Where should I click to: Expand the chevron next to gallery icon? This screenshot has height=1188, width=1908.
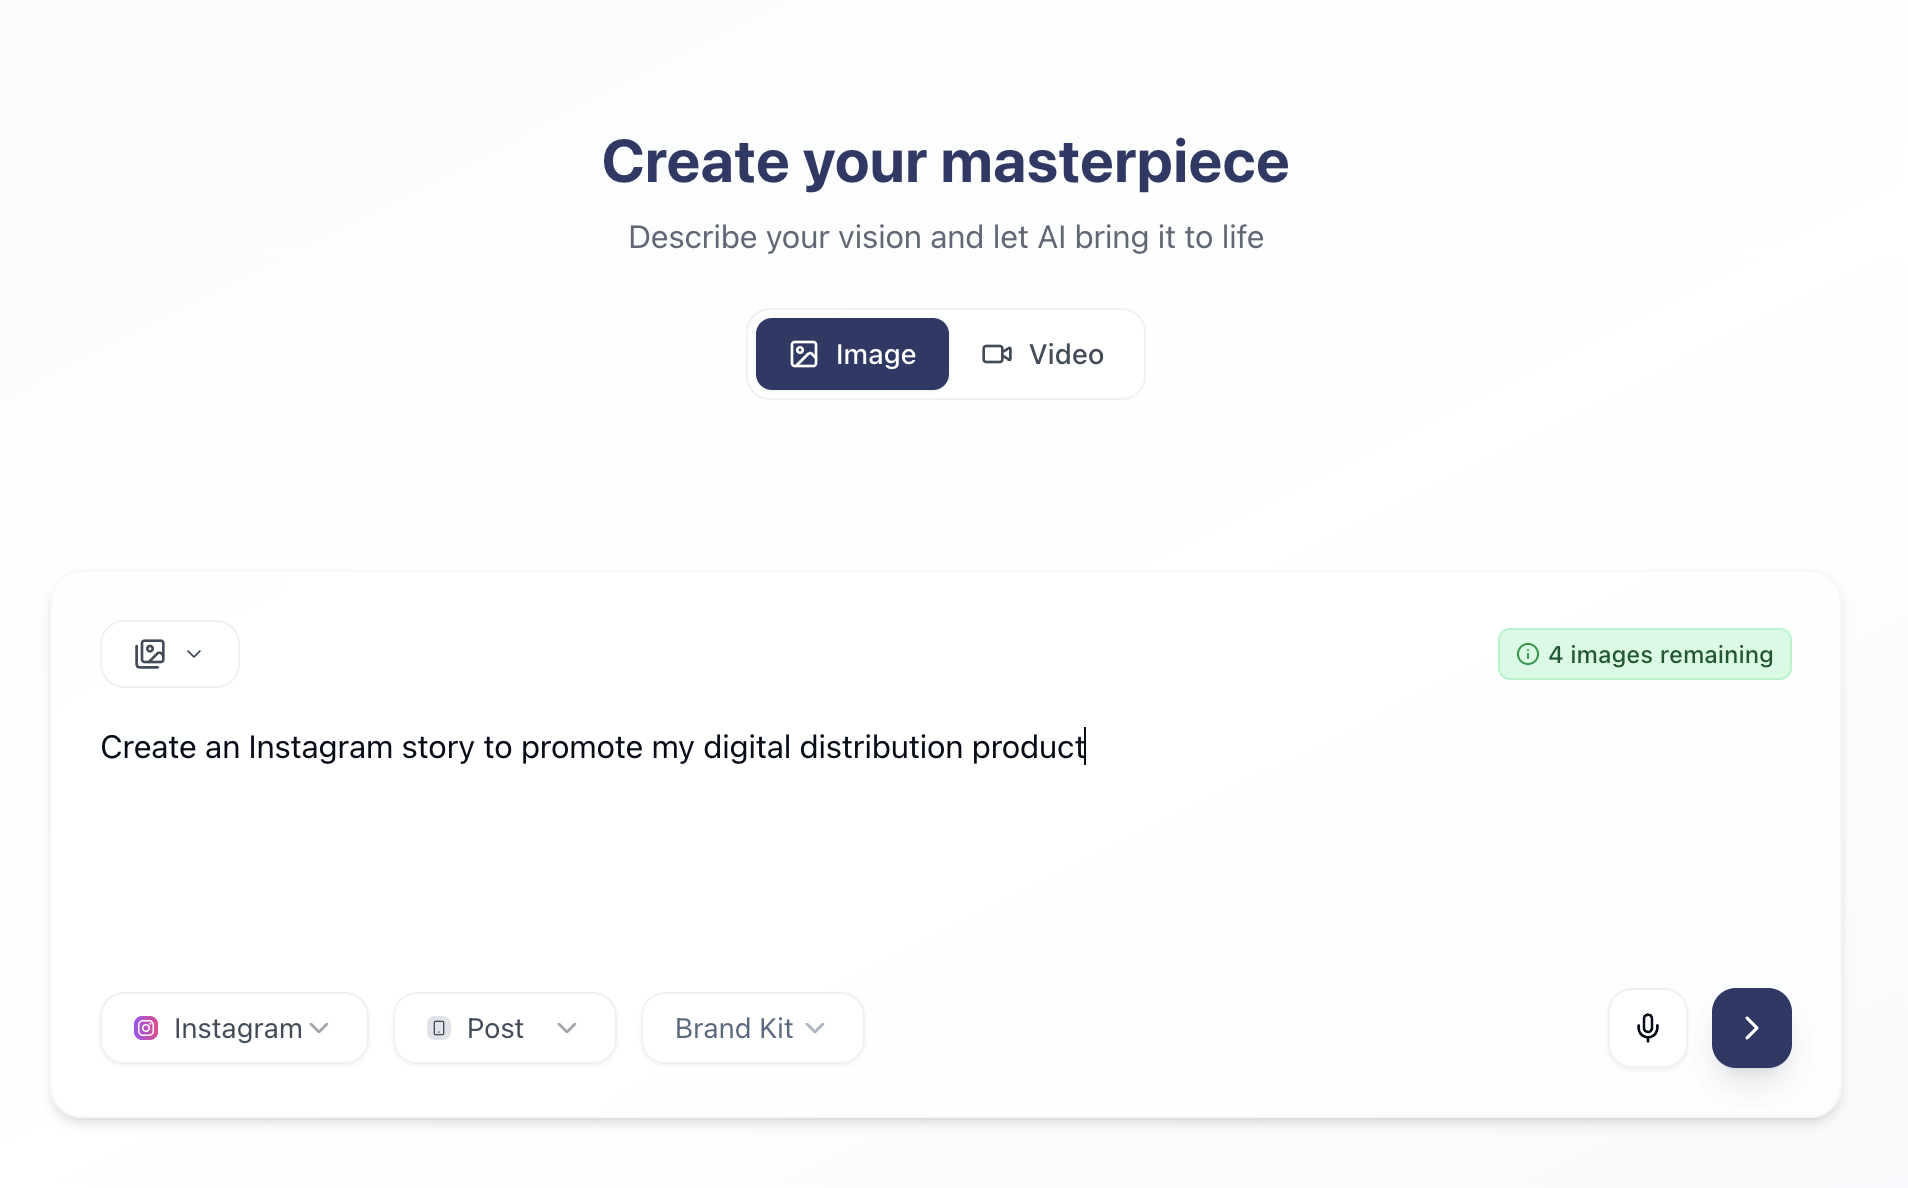194,654
